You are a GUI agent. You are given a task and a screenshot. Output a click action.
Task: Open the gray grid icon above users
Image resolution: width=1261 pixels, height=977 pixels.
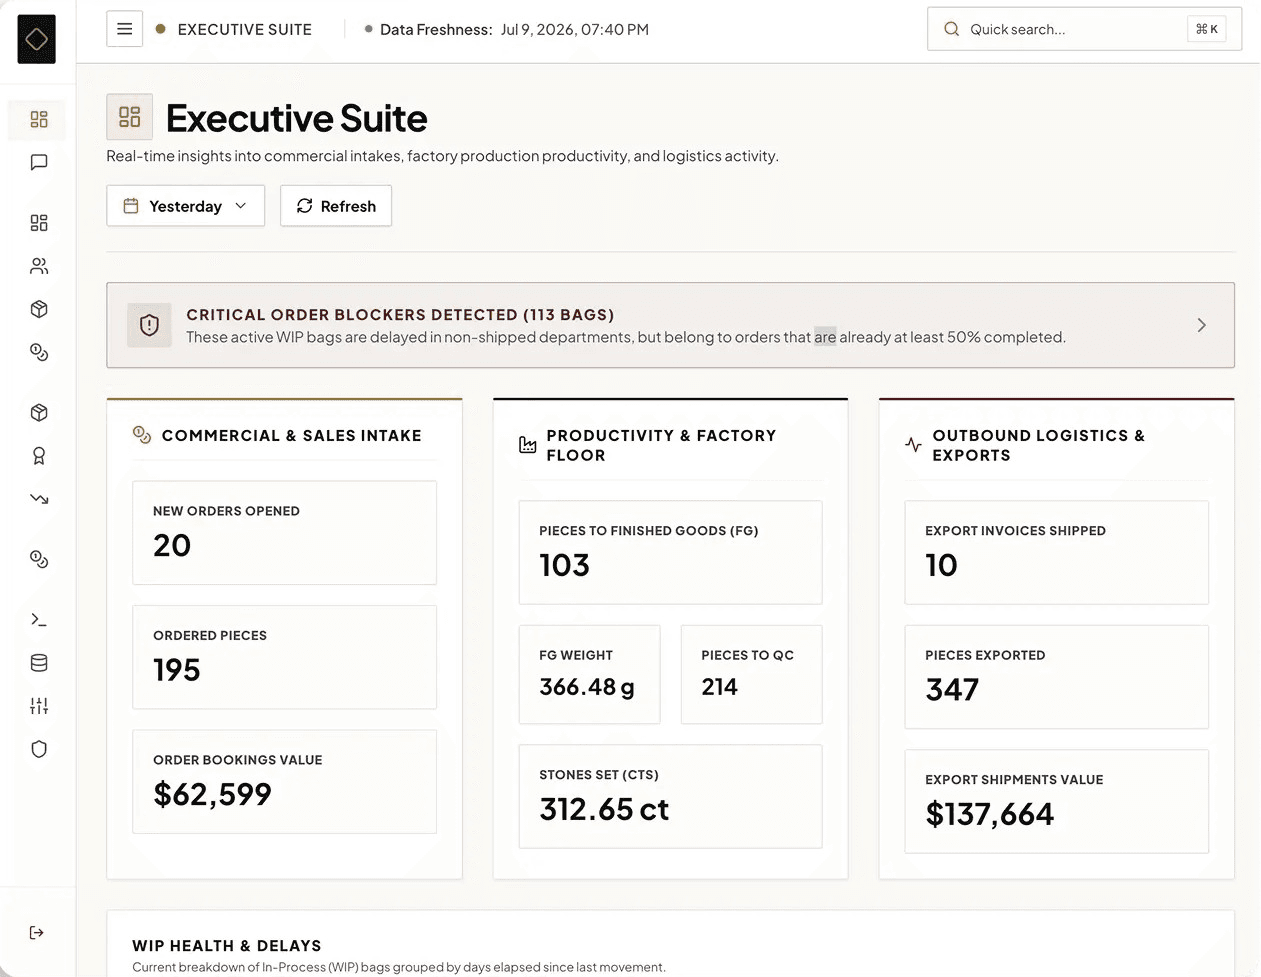click(x=39, y=223)
